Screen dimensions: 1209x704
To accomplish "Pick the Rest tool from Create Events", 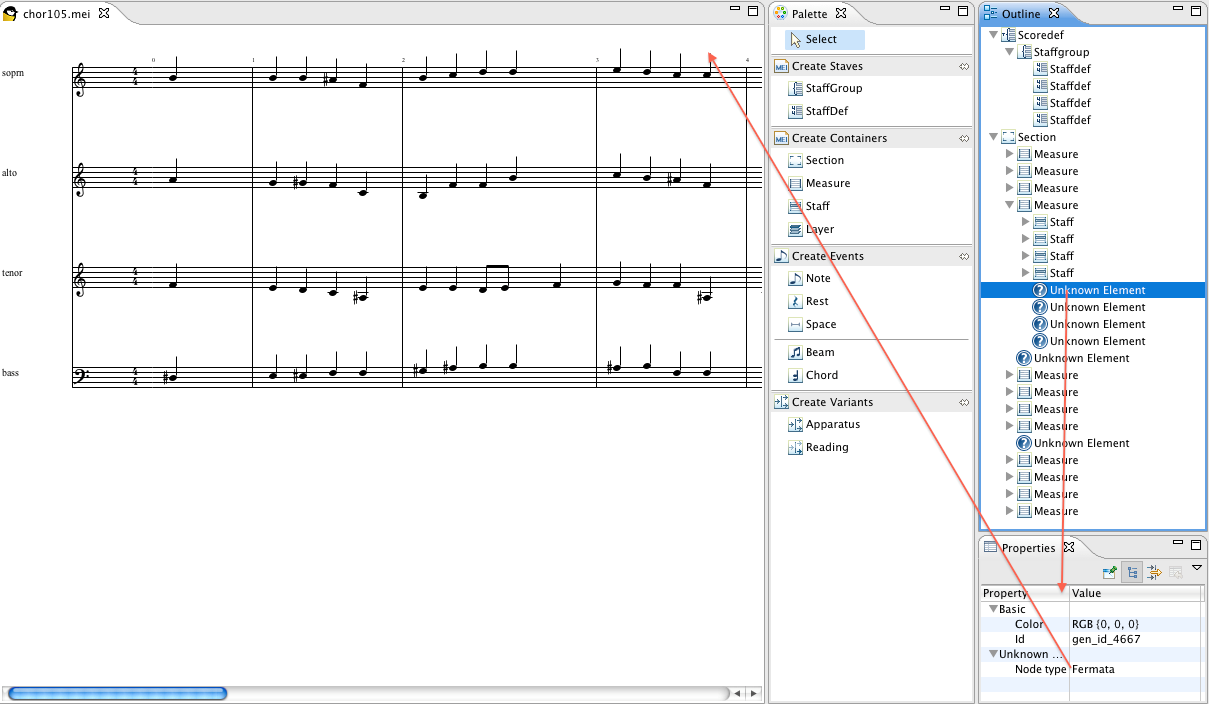I will (816, 302).
